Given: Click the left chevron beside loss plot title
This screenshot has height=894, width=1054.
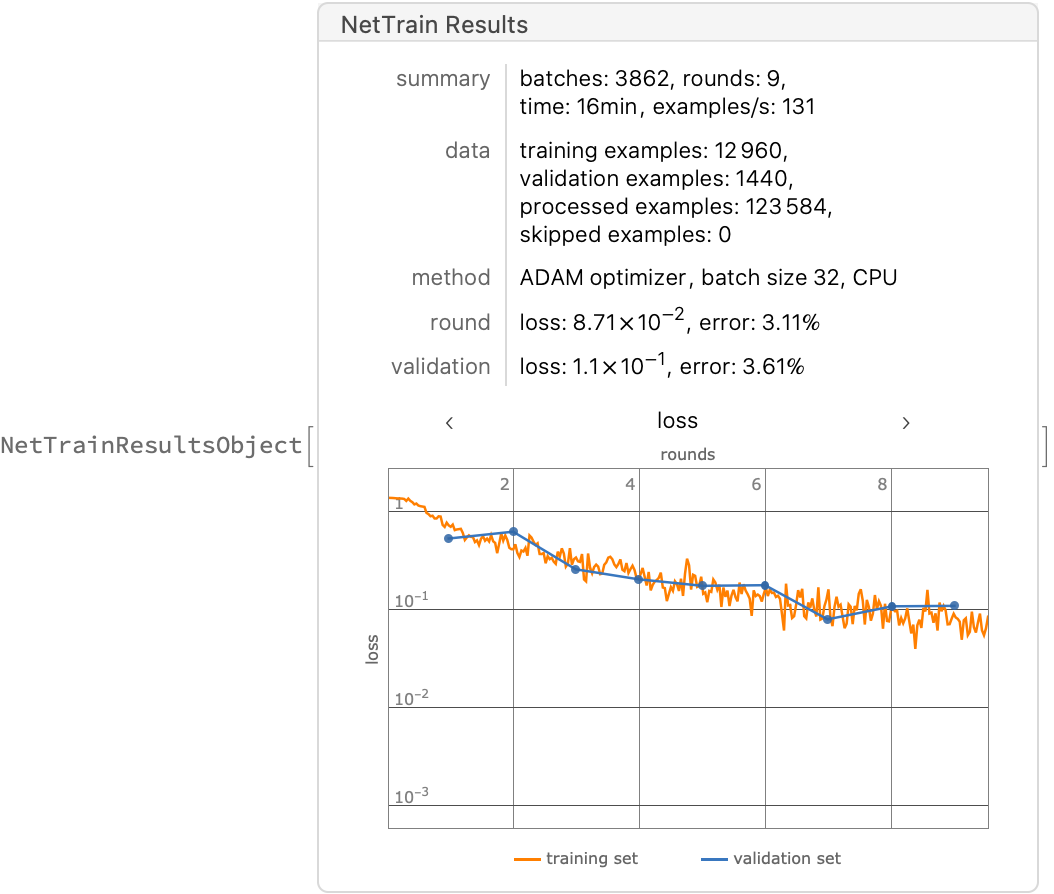Looking at the screenshot, I should click(450, 423).
